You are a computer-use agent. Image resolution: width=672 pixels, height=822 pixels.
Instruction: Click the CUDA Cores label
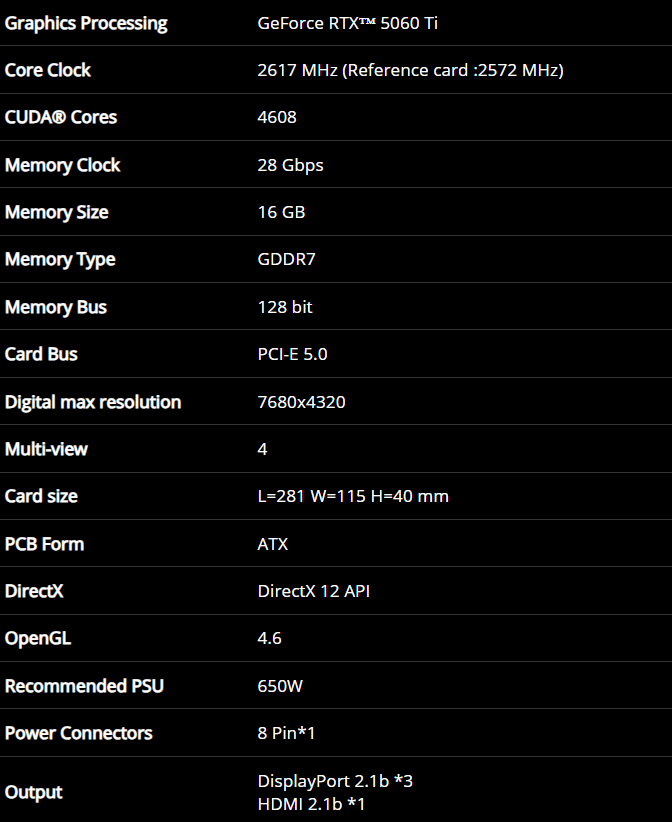coord(61,117)
